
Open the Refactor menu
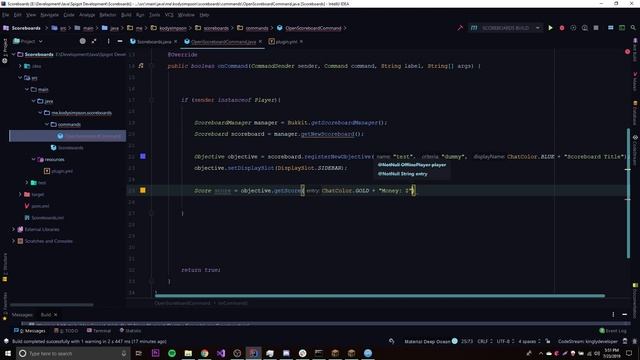(108, 15)
